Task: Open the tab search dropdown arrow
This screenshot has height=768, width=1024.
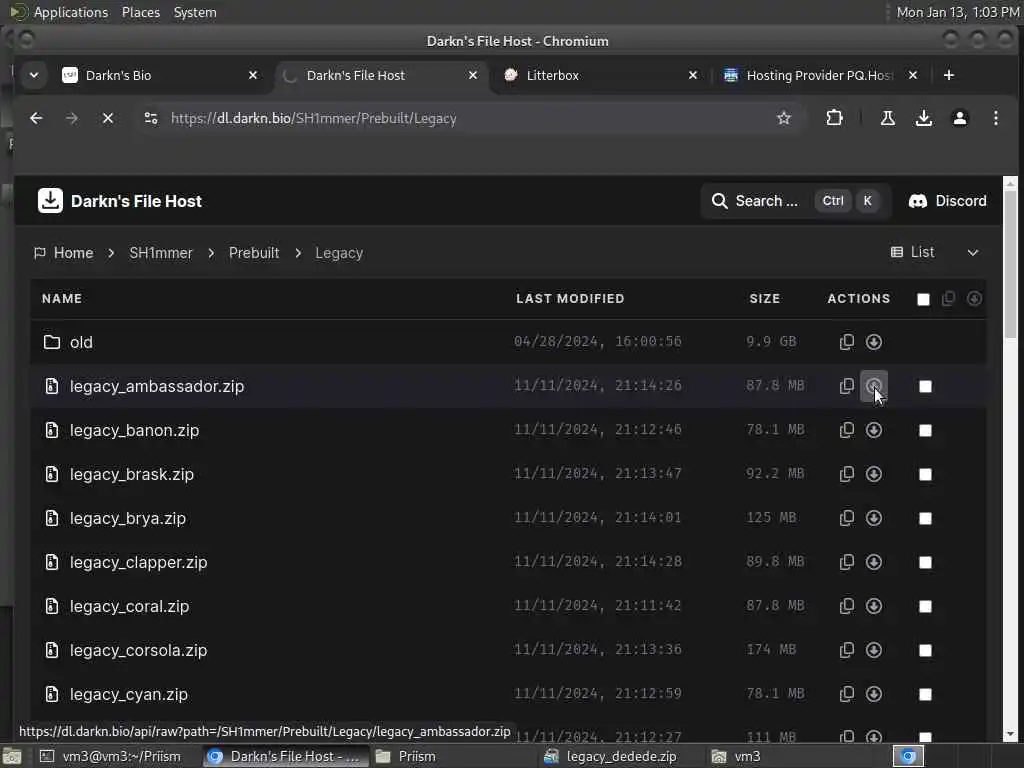Action: tap(34, 75)
